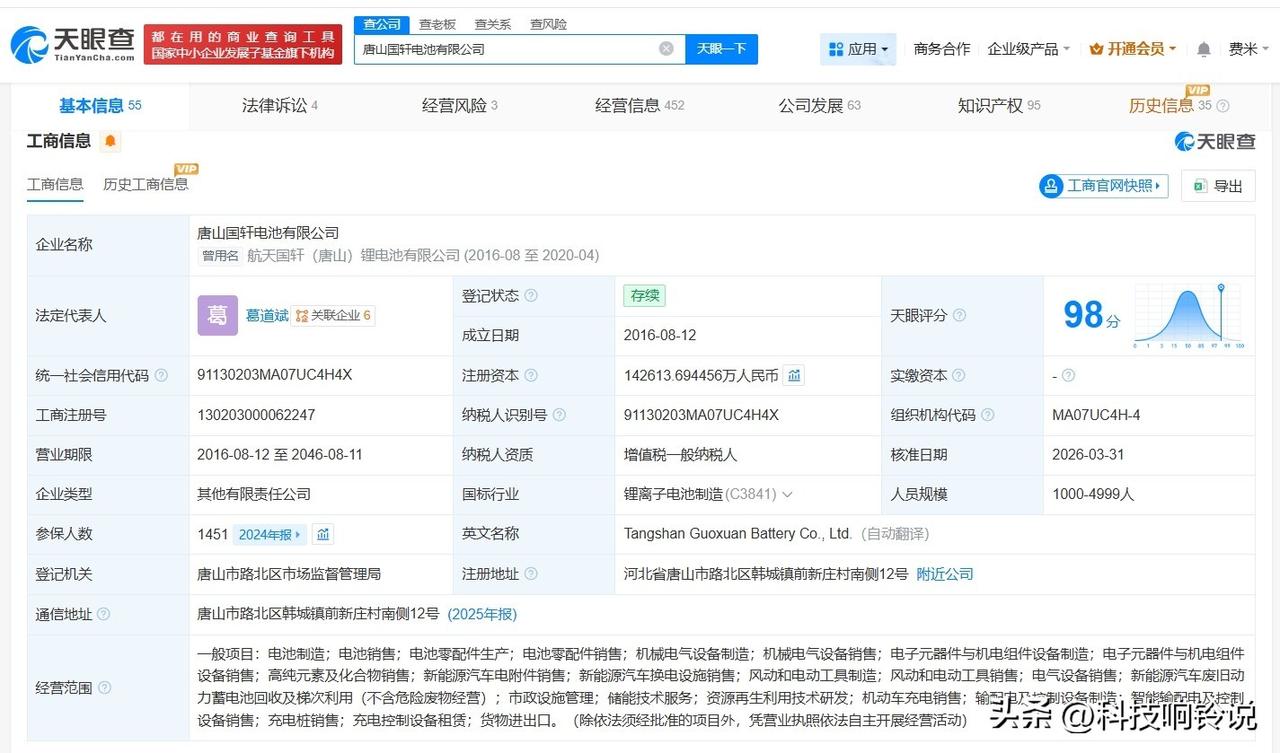The width and height of the screenshot is (1280, 753).
Task: Open the 商务合作 link
Action: pos(942,49)
